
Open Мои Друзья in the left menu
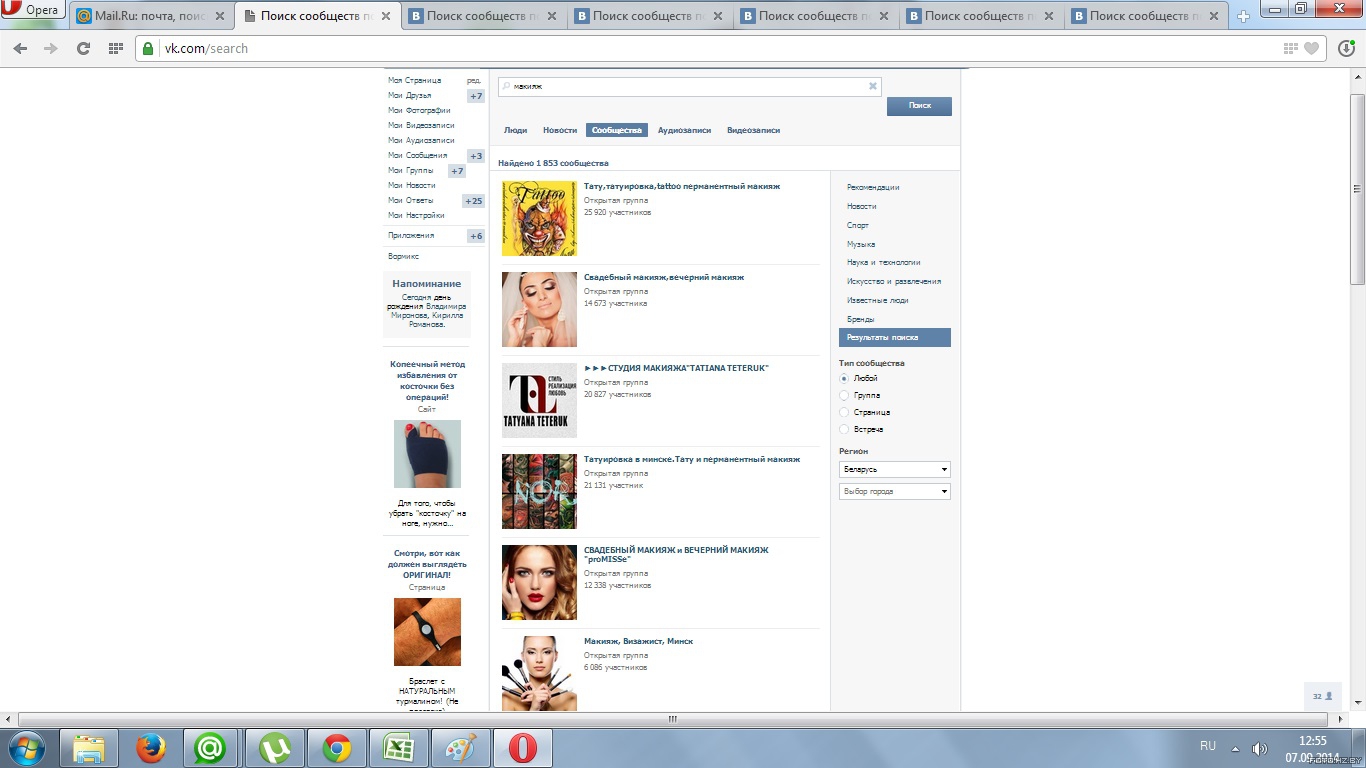point(410,95)
